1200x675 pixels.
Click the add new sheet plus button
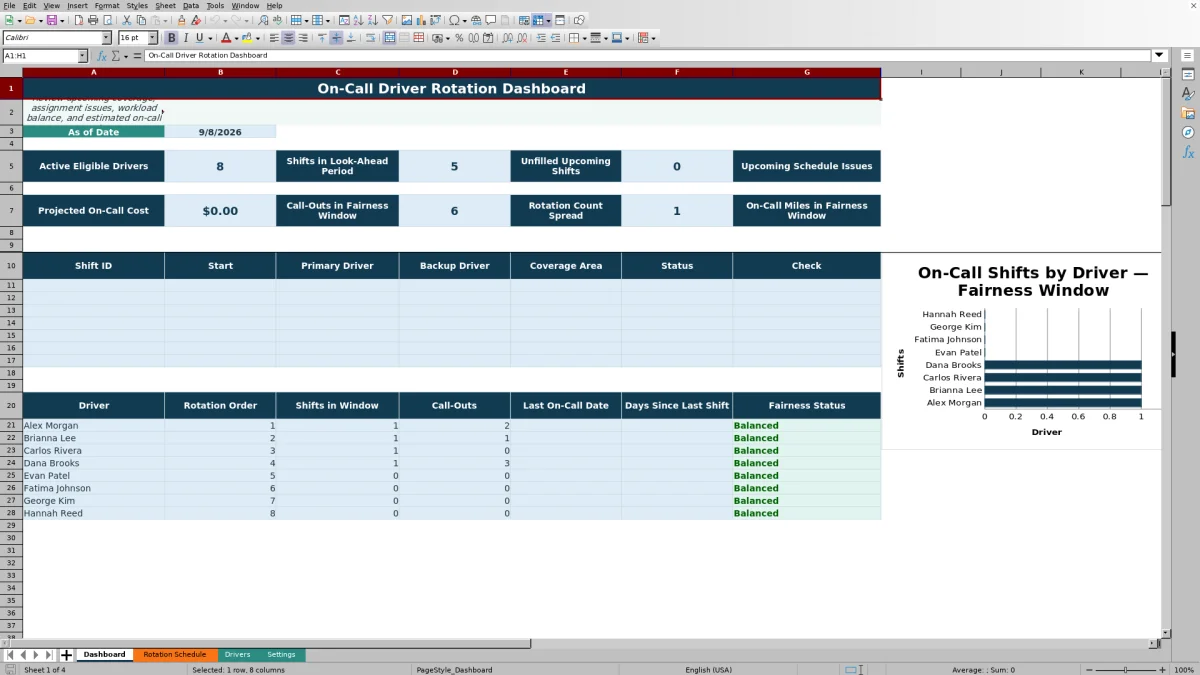tap(66, 655)
